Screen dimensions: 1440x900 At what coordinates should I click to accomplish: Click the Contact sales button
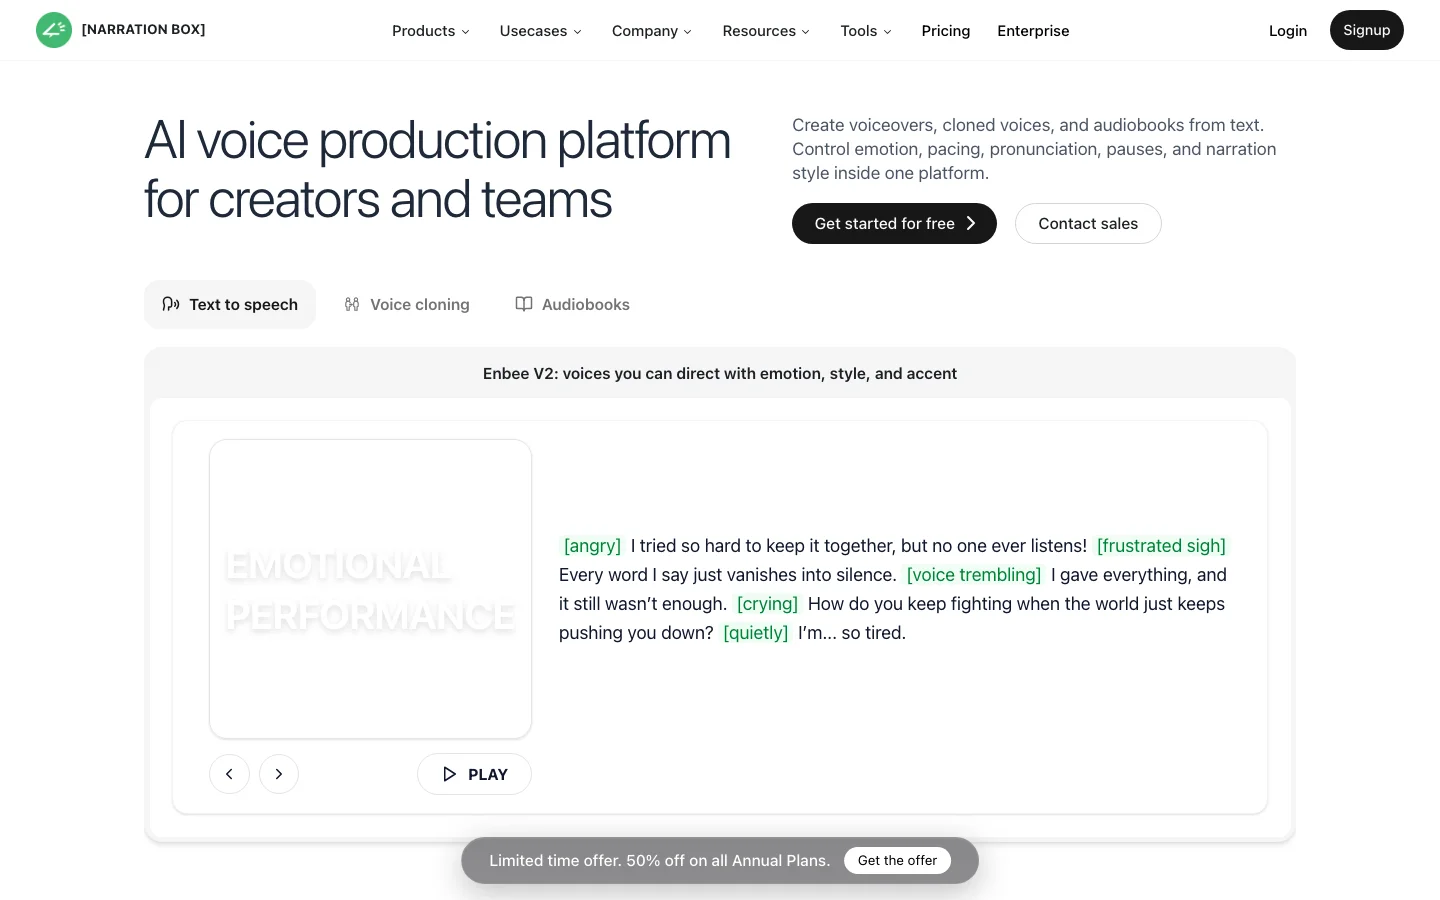(x=1088, y=224)
